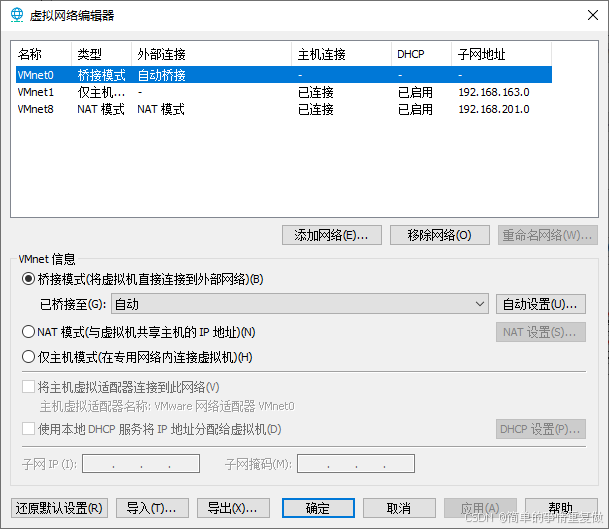
Task: Open NAT 设置(S)... button
Action: point(541,332)
